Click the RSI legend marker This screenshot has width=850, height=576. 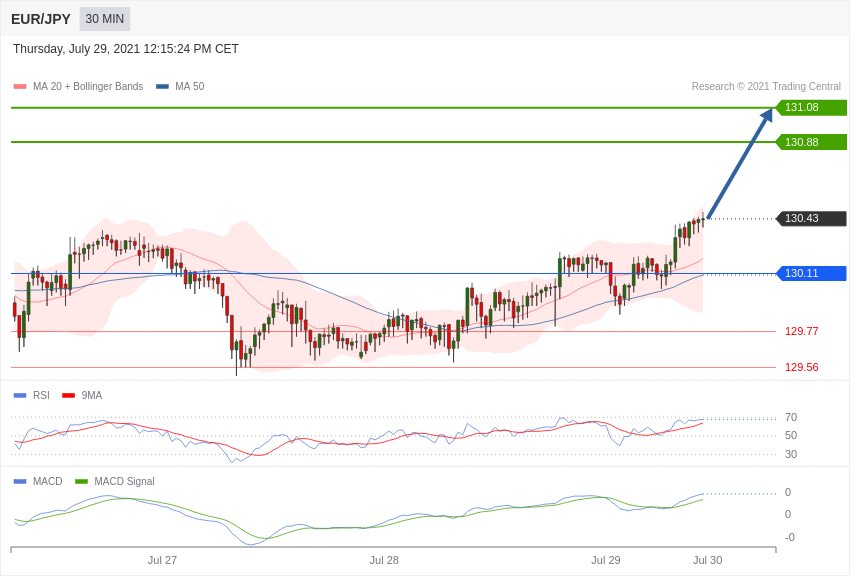(x=20, y=396)
